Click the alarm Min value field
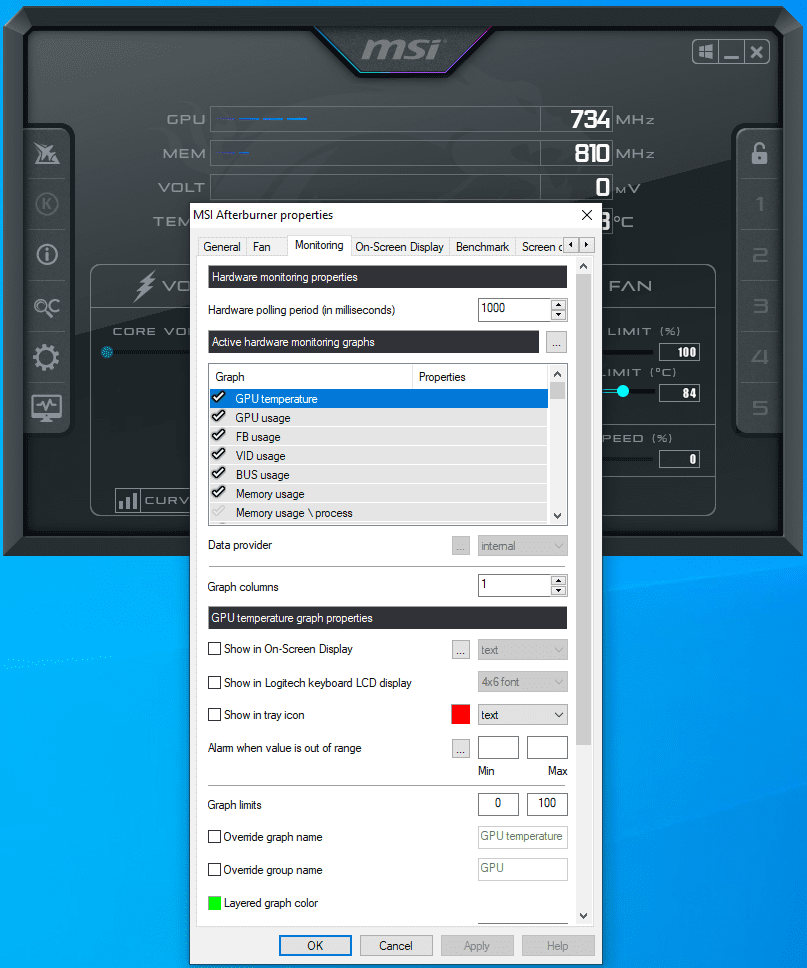This screenshot has height=968, width=807. (x=498, y=748)
